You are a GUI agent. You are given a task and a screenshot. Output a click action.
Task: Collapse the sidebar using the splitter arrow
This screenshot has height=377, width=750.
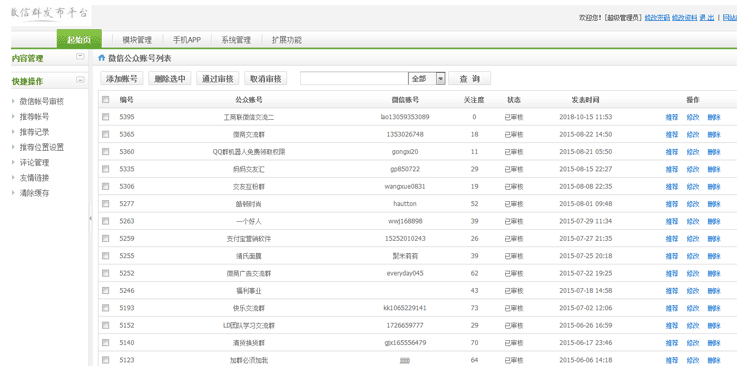click(90, 218)
